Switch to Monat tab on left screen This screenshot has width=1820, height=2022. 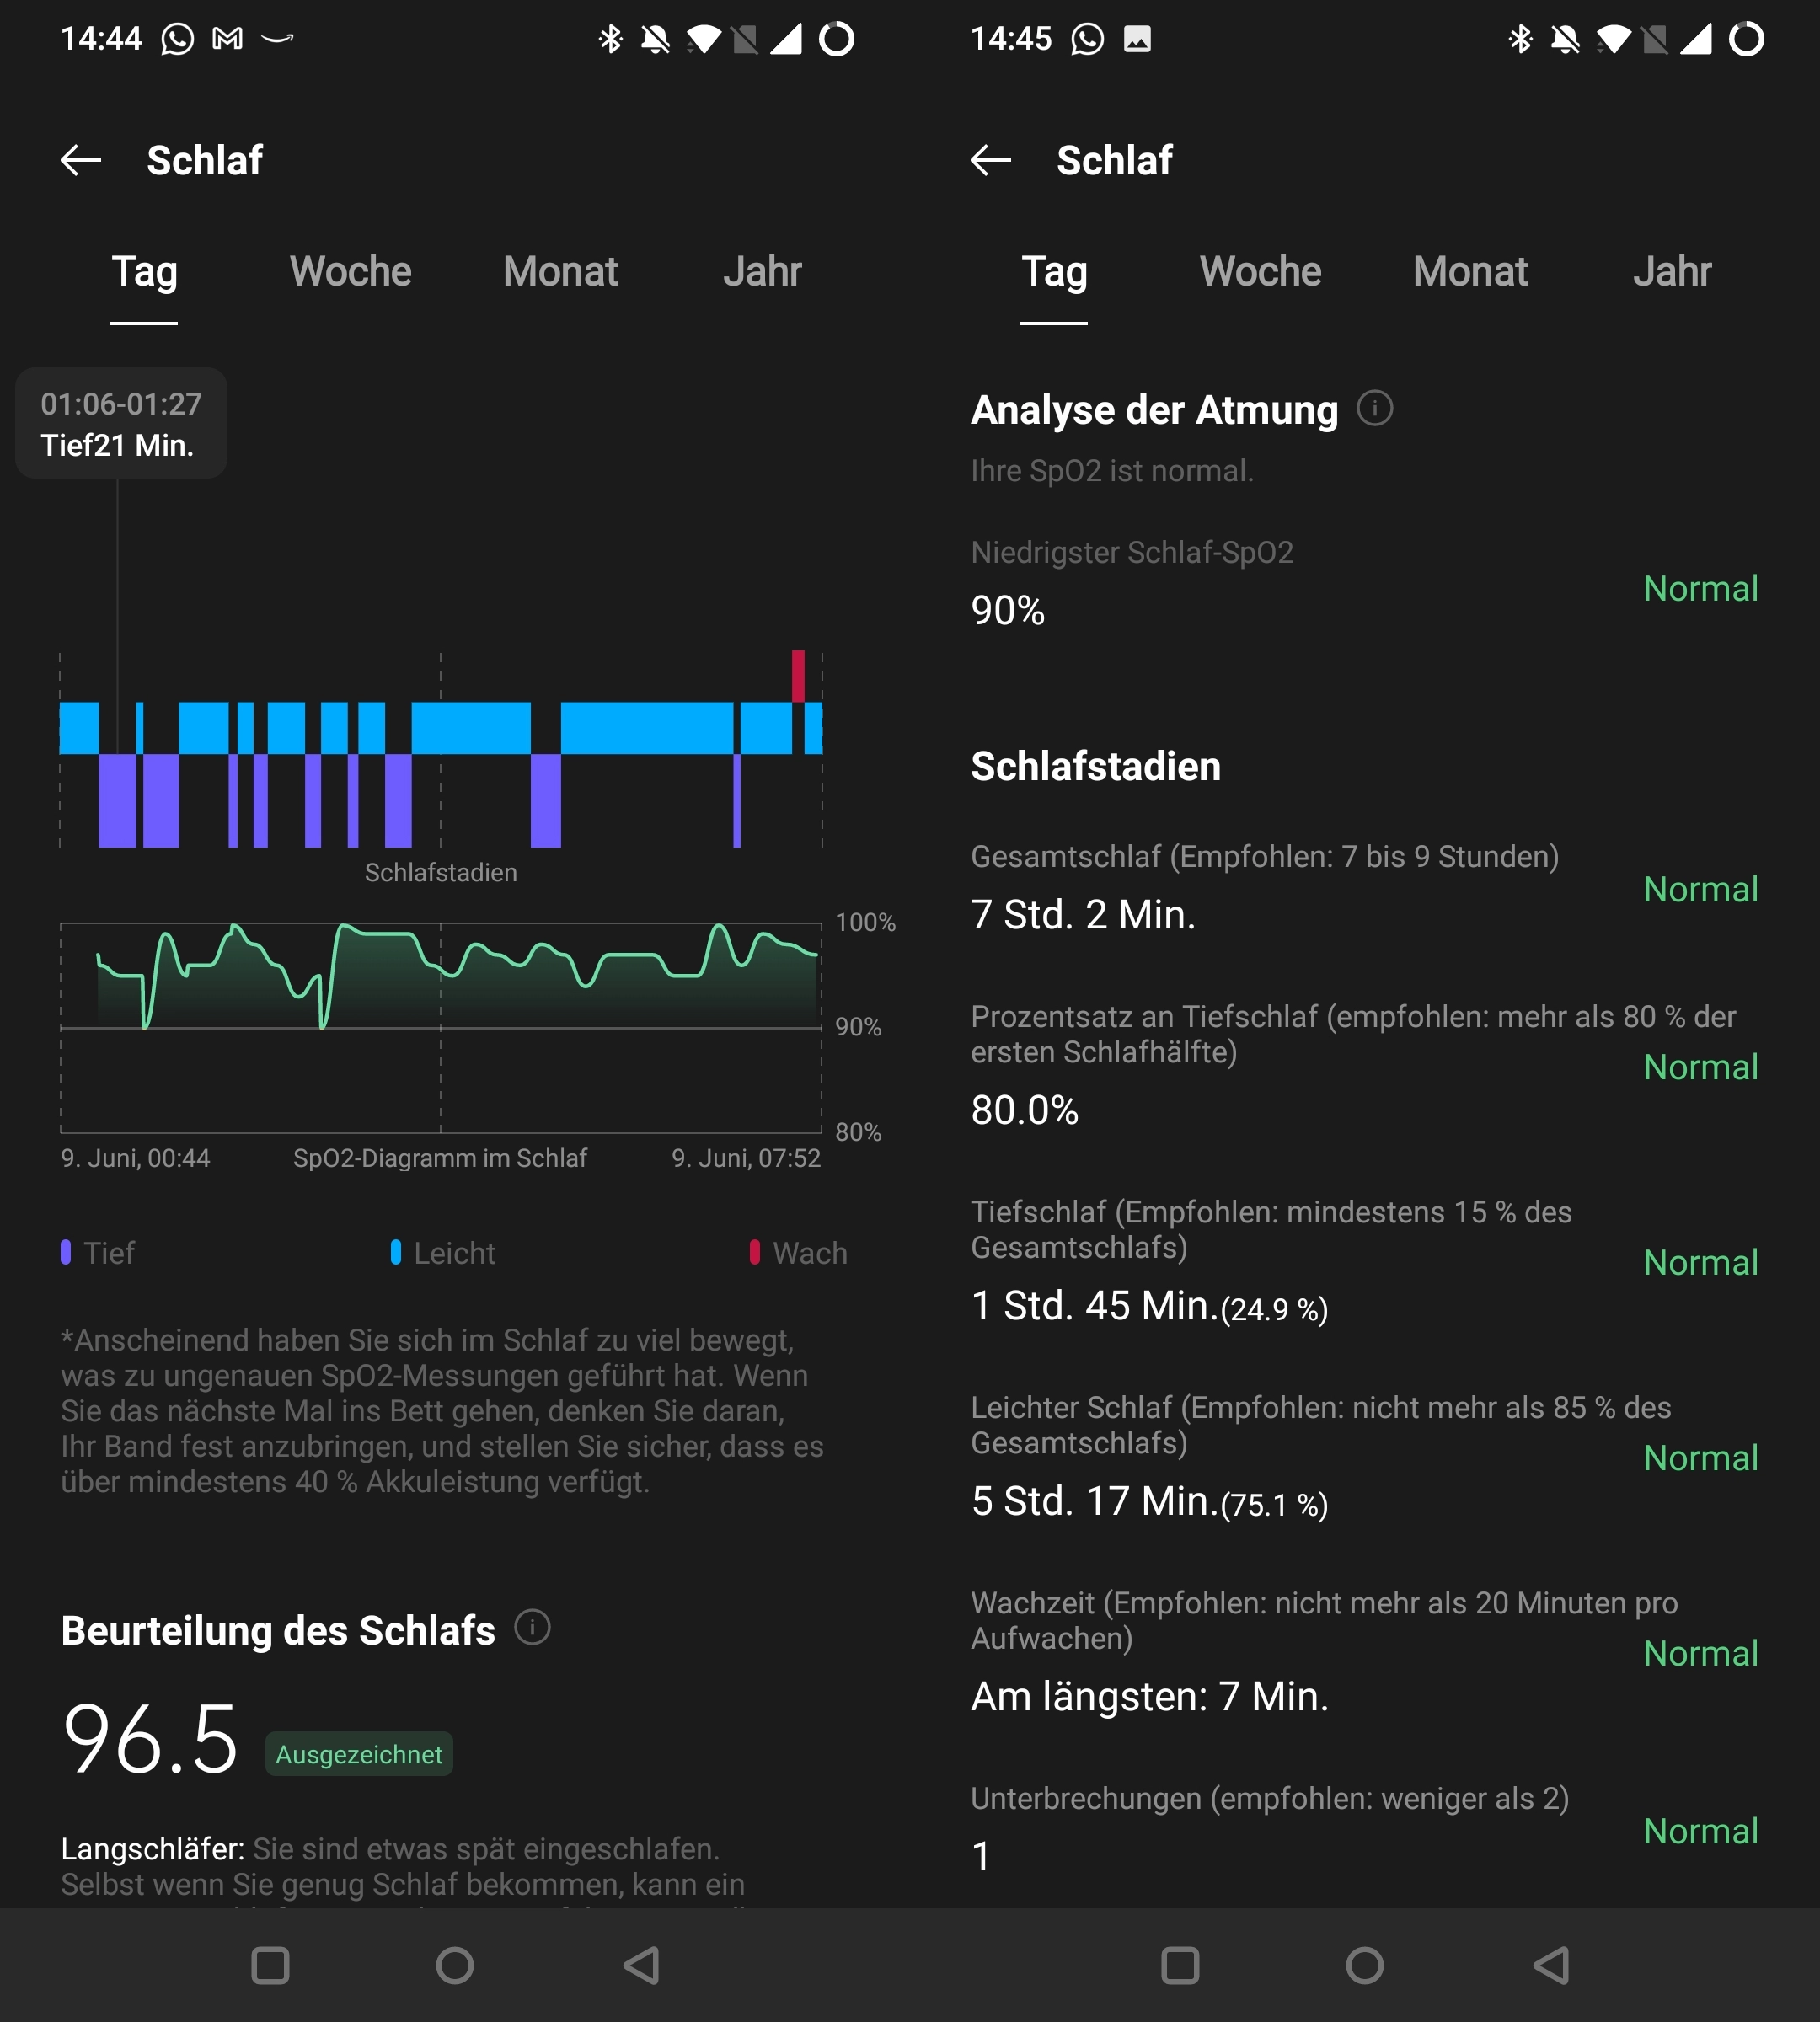pyautogui.click(x=560, y=272)
